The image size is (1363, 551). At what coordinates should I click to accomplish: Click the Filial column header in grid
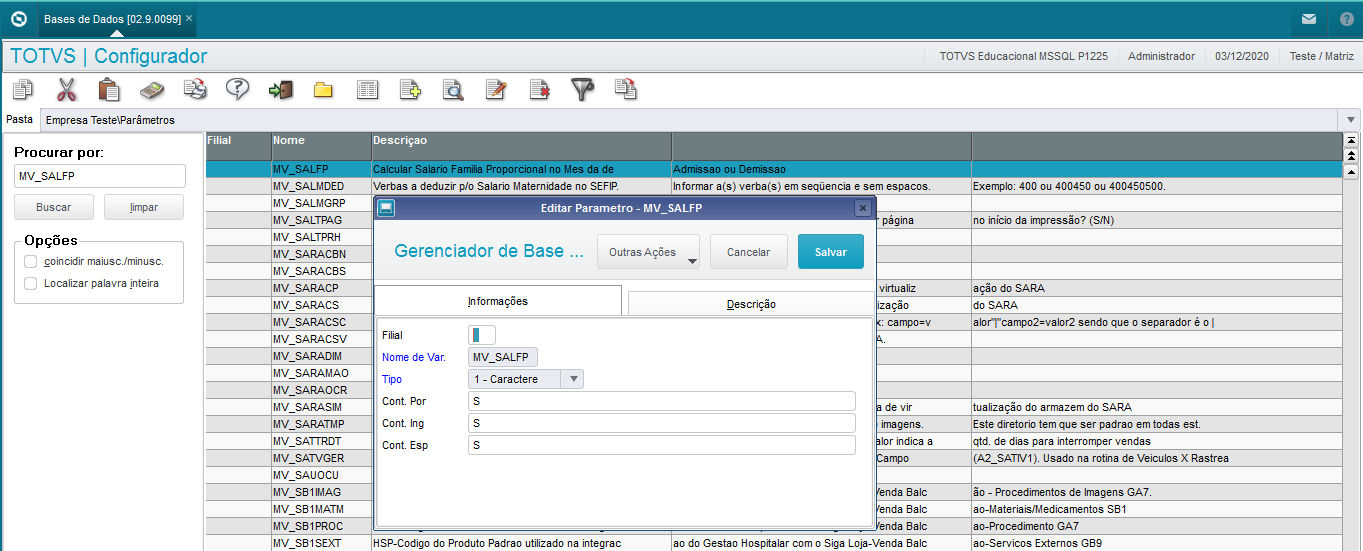pyautogui.click(x=238, y=147)
